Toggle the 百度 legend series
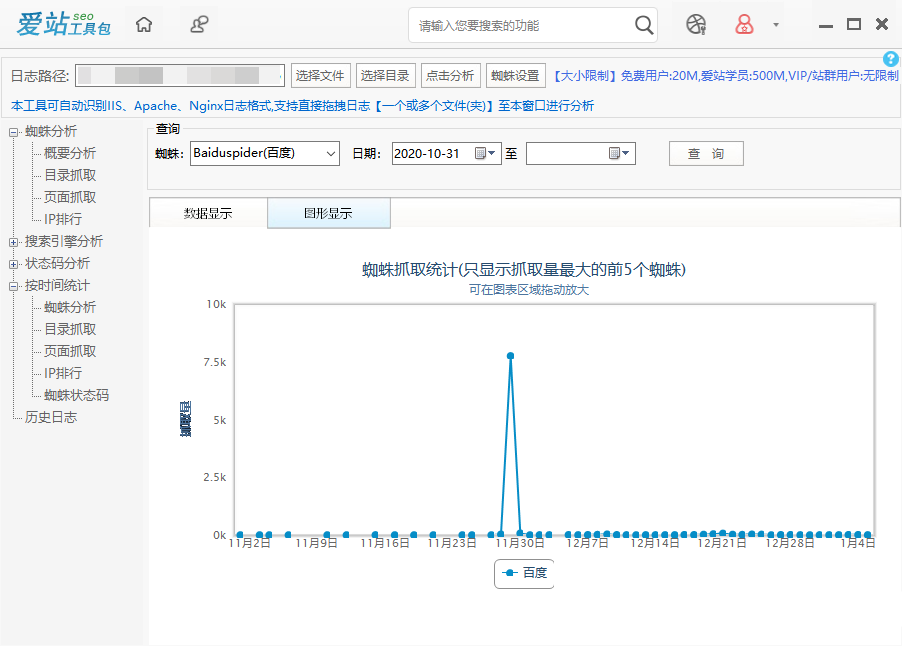Viewport: 902px width, 646px height. (x=524, y=573)
